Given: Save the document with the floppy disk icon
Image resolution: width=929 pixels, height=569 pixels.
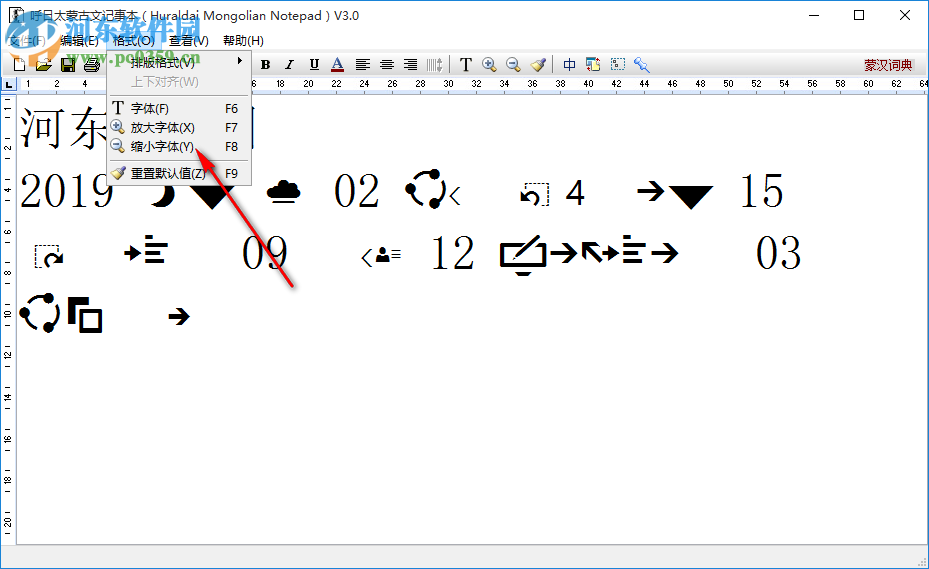Looking at the screenshot, I should point(68,65).
